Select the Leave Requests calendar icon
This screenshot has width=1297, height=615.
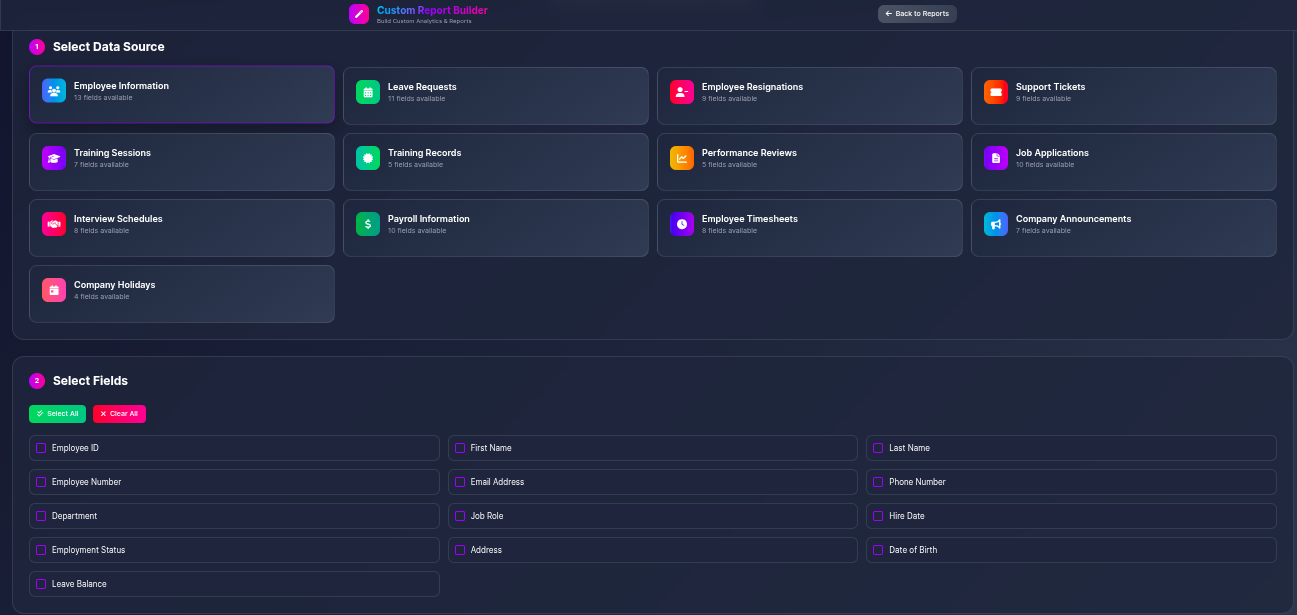click(x=368, y=92)
